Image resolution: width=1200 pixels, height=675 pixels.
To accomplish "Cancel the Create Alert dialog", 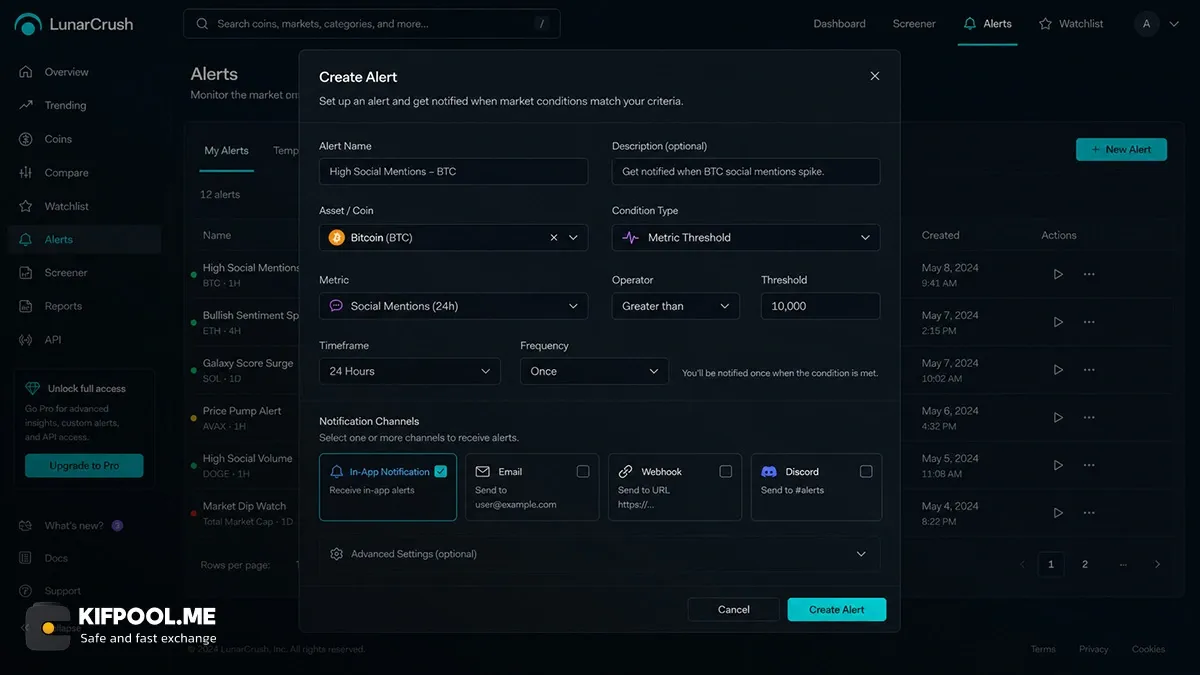I will 733,610.
